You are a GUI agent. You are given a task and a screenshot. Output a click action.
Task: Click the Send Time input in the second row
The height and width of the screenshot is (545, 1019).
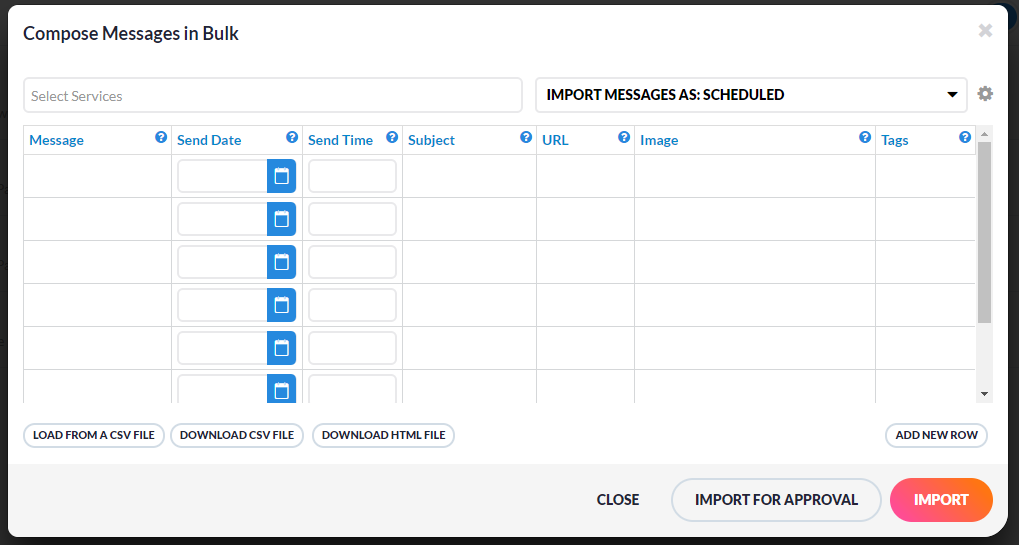[352, 219]
